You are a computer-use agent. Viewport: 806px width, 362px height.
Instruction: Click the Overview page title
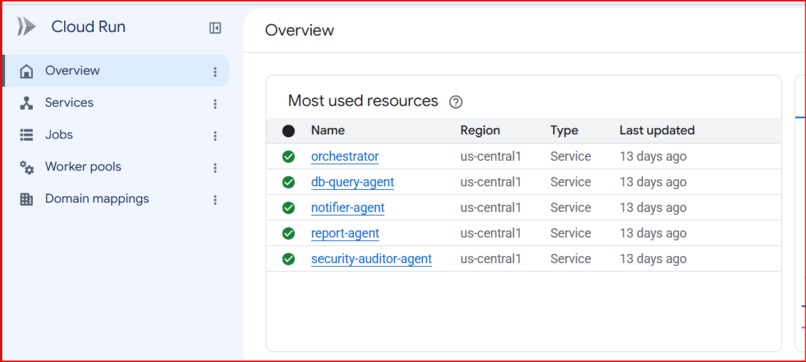tap(299, 30)
